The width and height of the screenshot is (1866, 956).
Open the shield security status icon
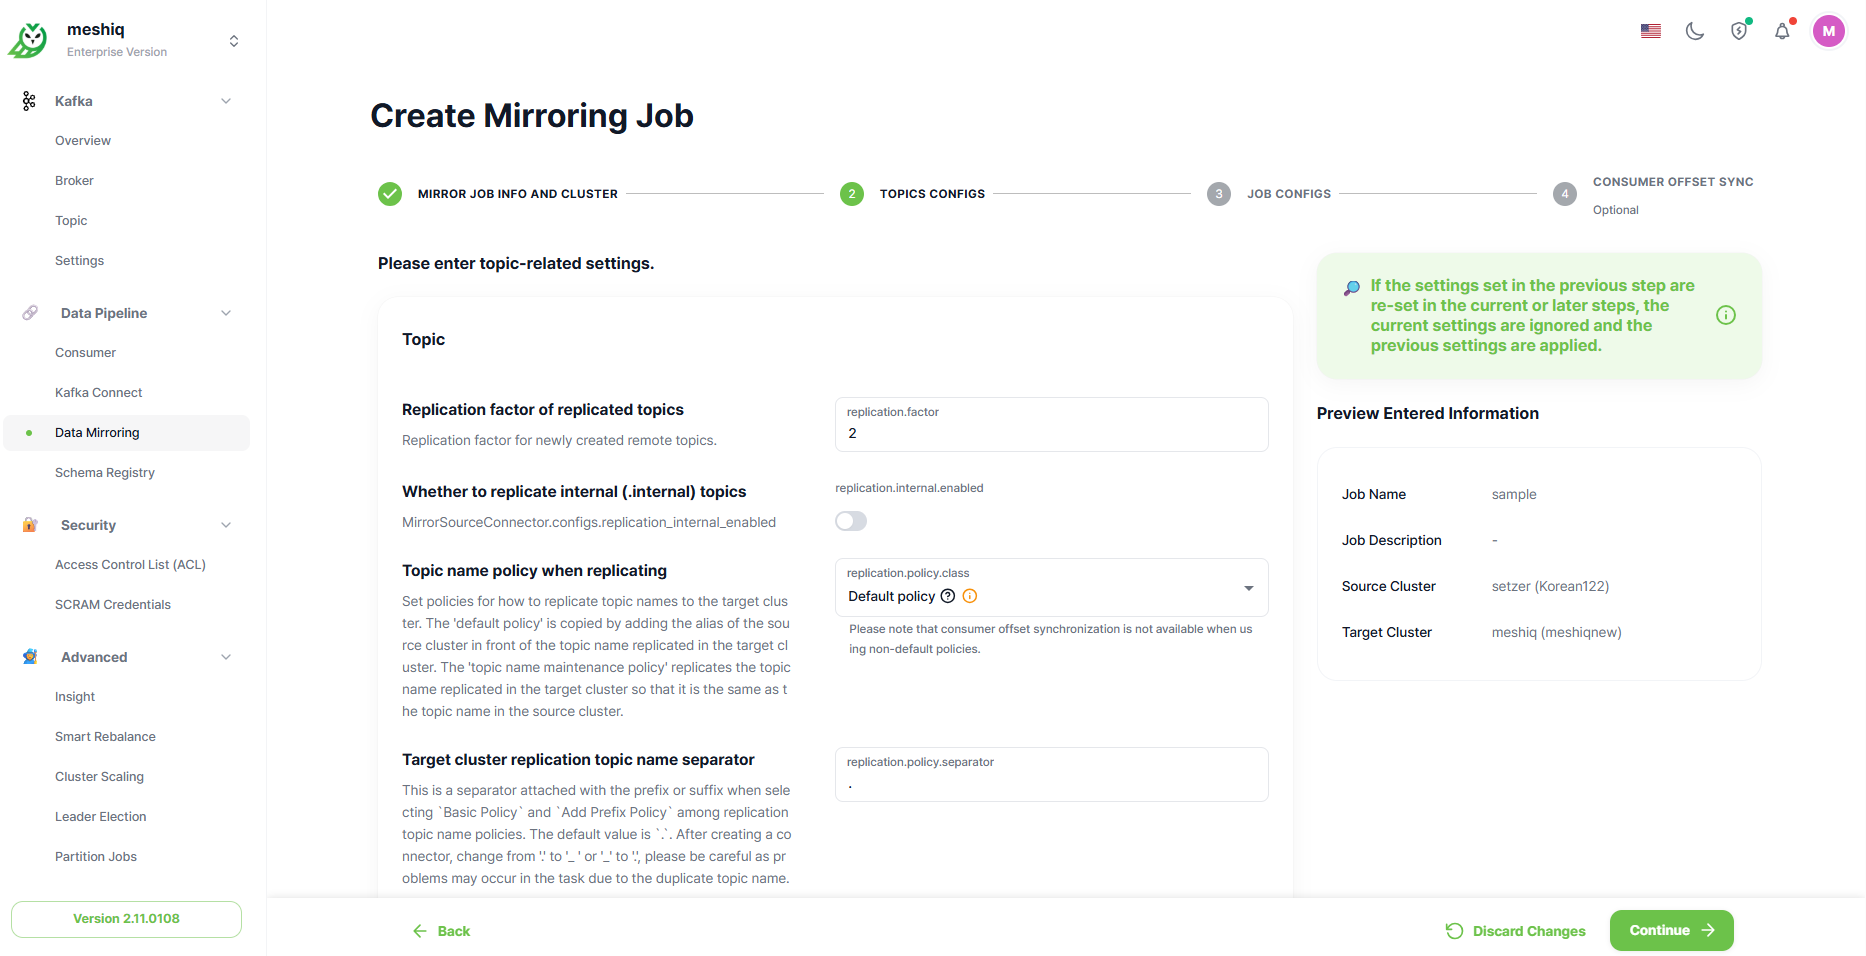[x=1739, y=31]
